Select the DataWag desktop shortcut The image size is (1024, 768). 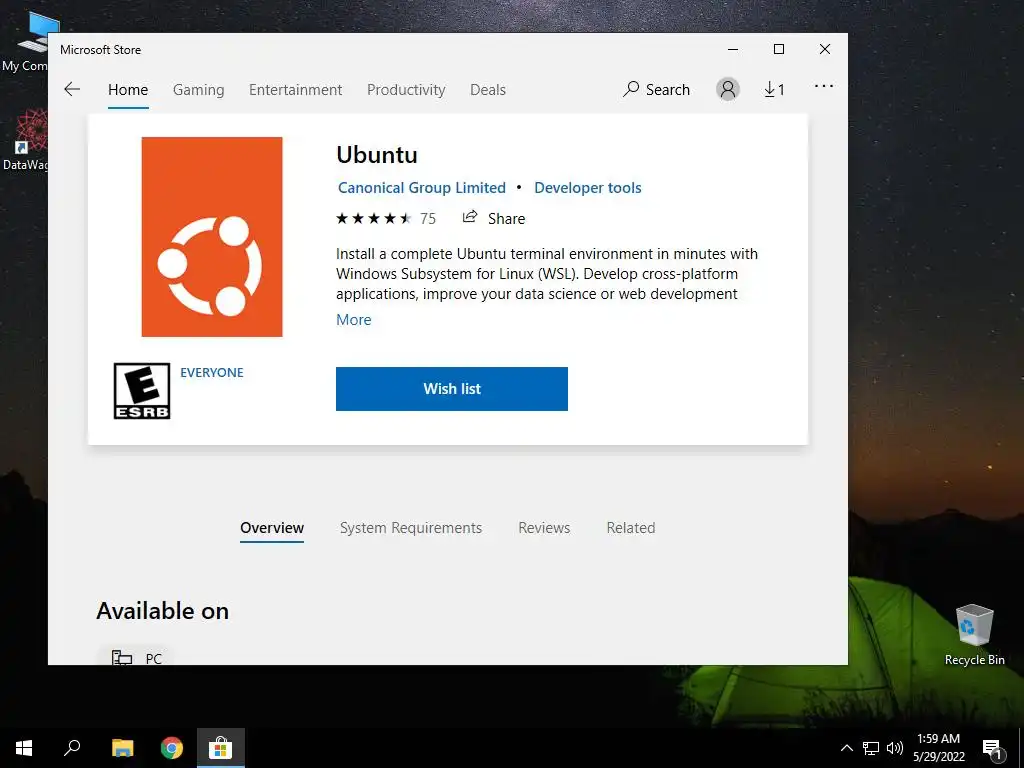25,140
